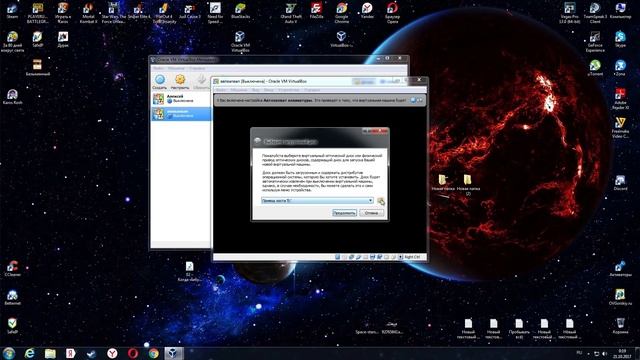640x360 pixels.
Task: Click the Продолжить button in dialog
Action: [344, 213]
